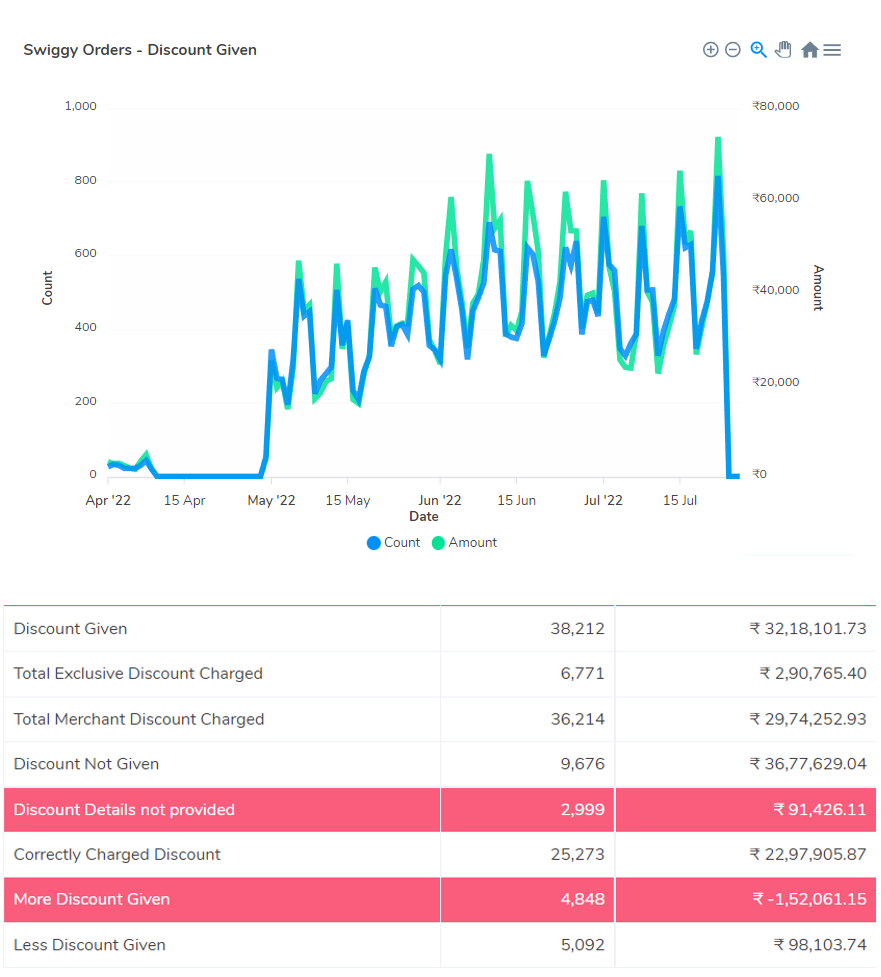Click the Jun '22 x-axis label
881x977 pixels.
point(440,500)
